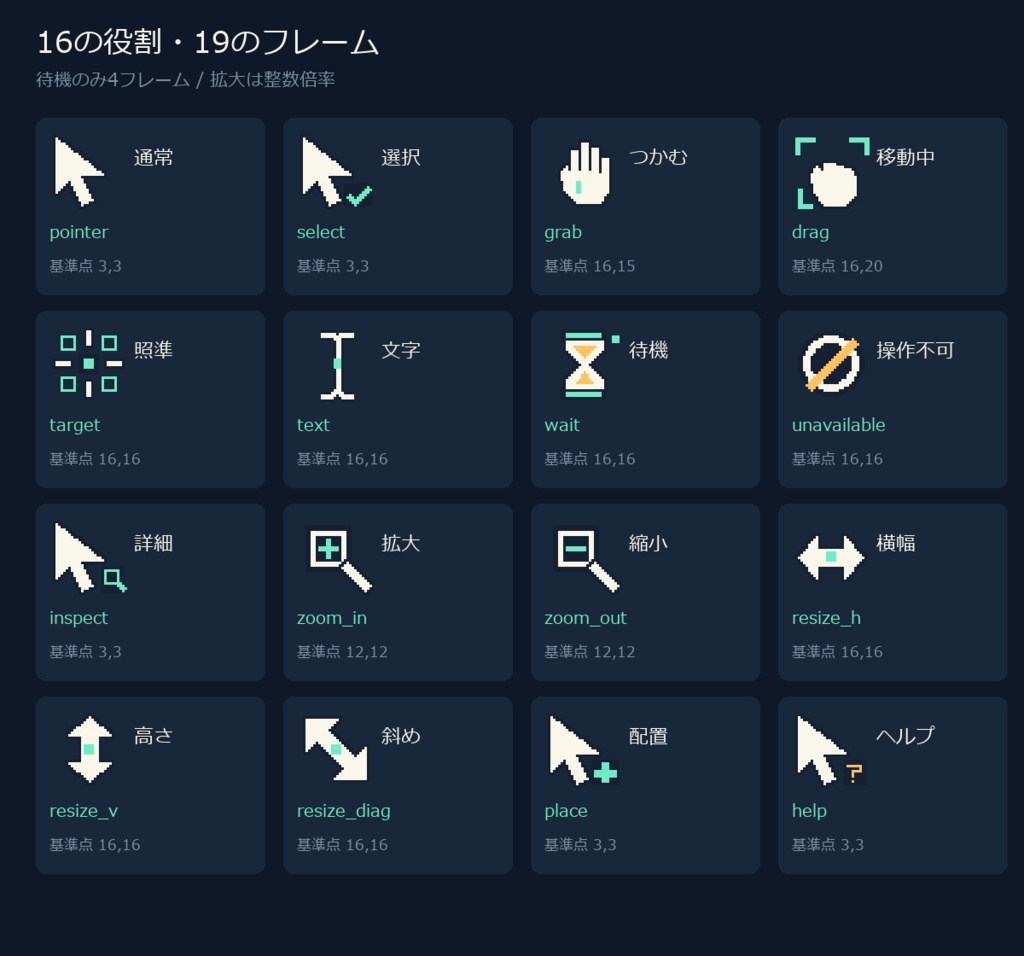Click the 'zoom_out' name label

coord(585,618)
